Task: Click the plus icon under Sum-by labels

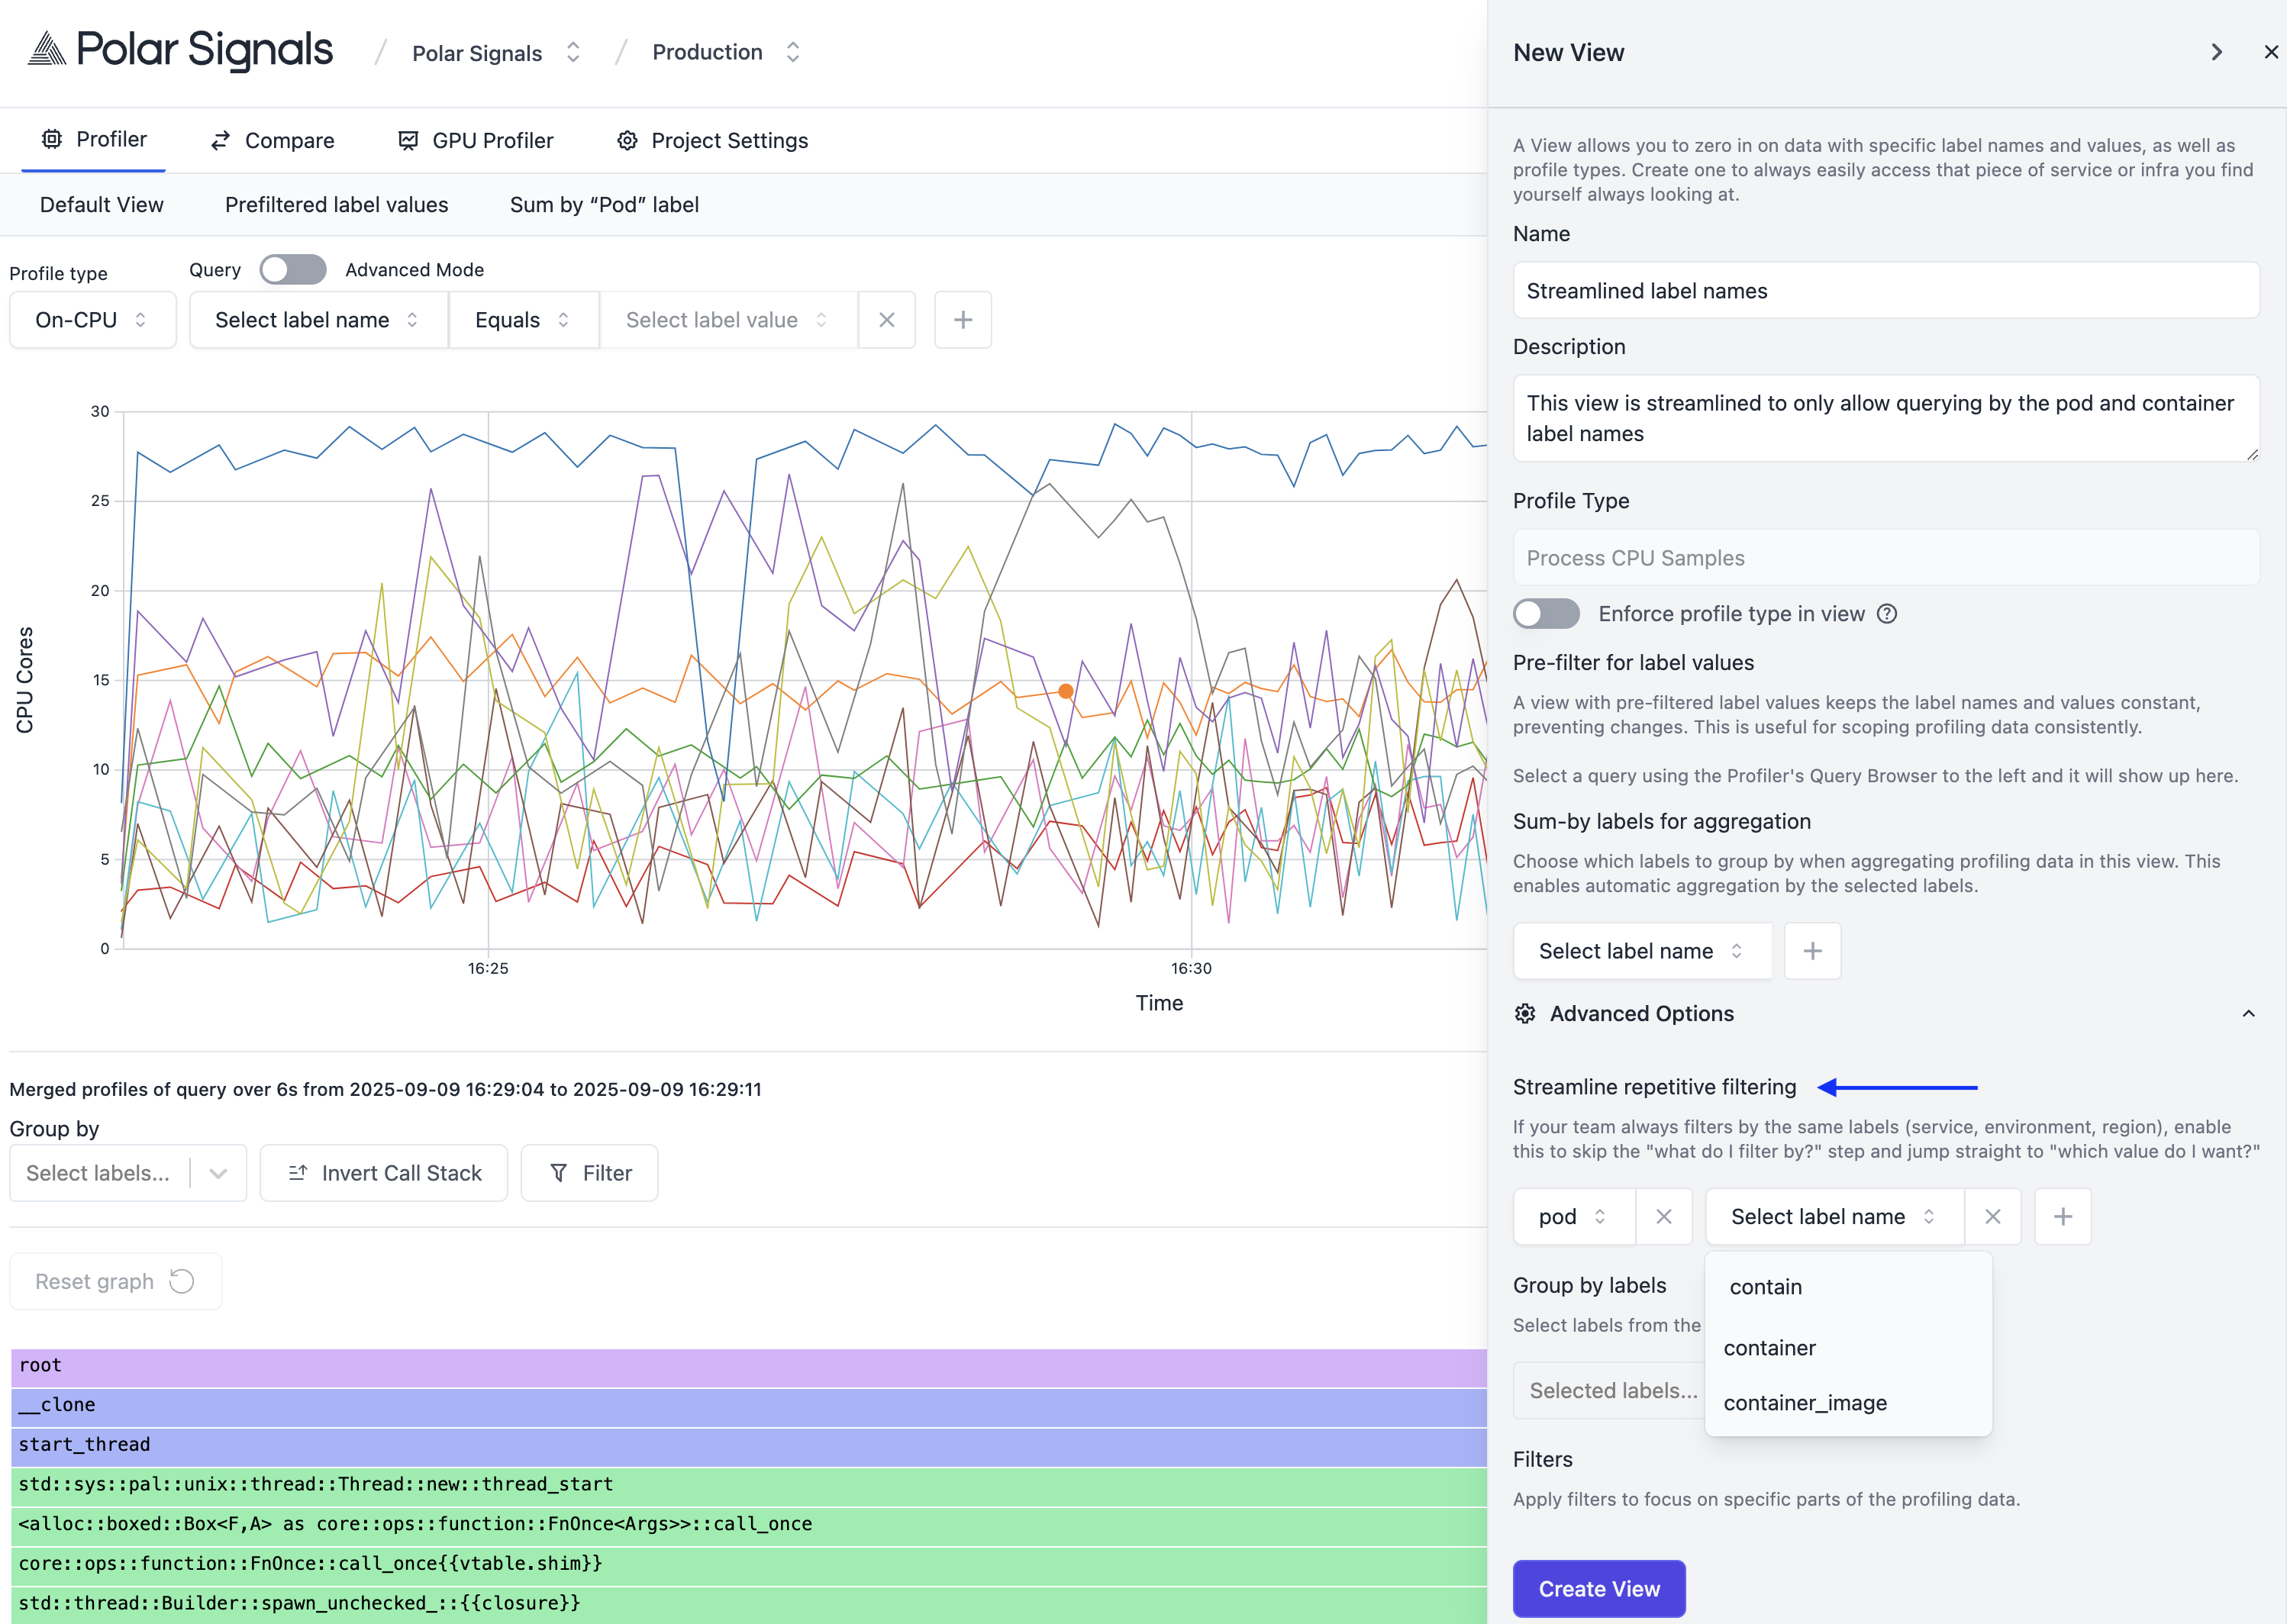Action: click(x=1812, y=951)
